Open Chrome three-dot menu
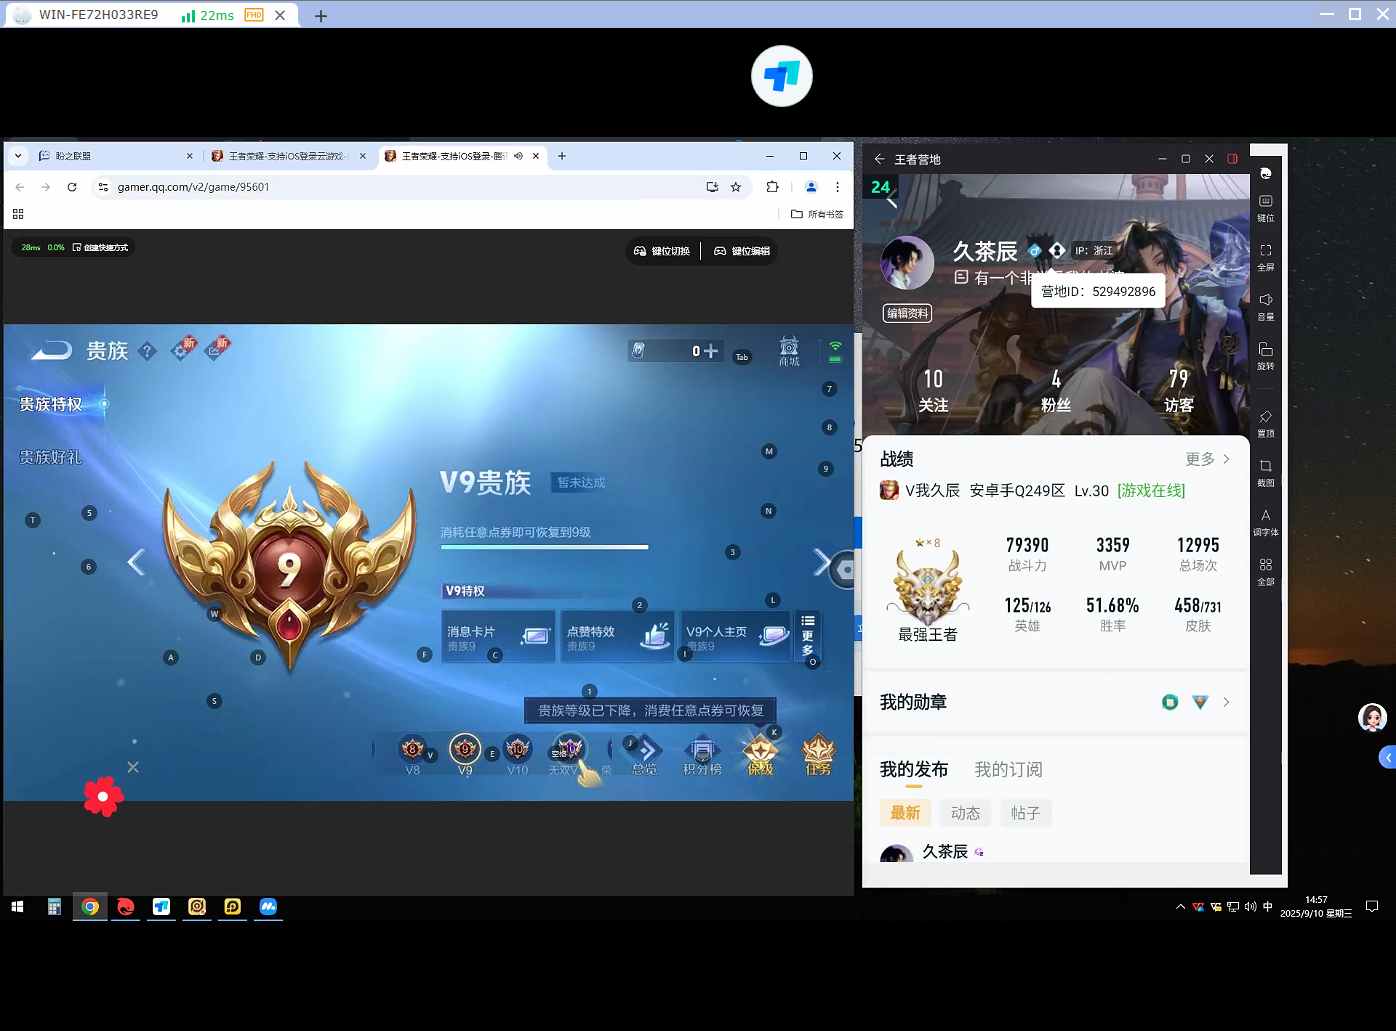The height and width of the screenshot is (1031, 1396). tap(837, 187)
